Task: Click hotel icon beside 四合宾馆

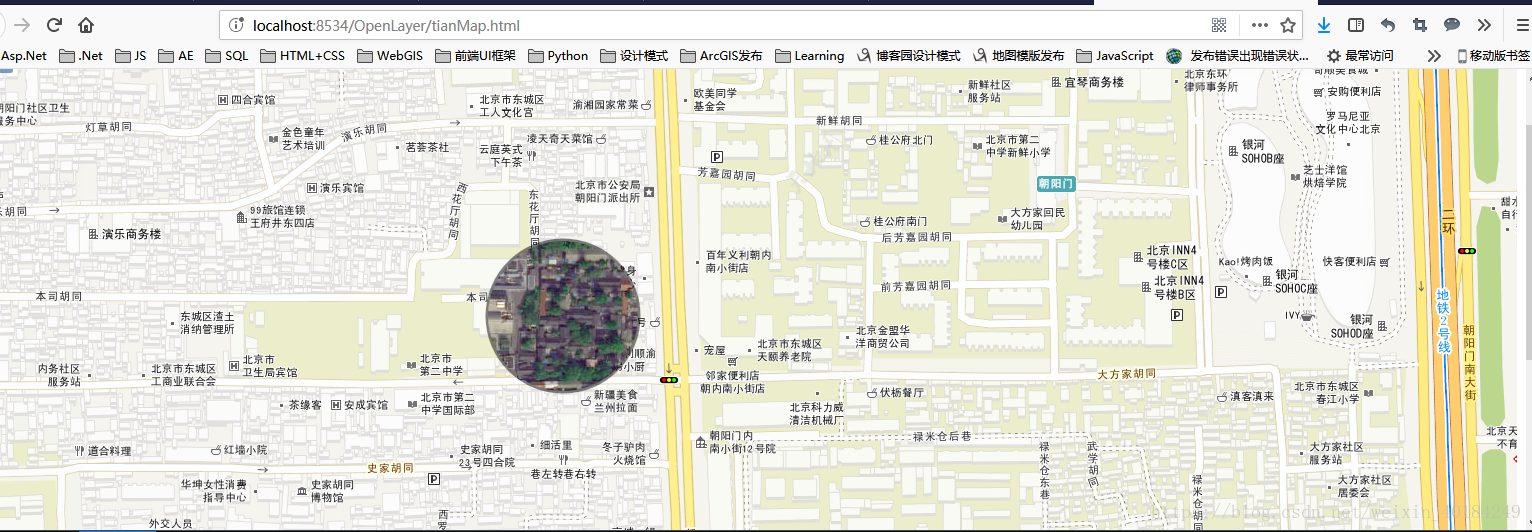Action: point(222,101)
